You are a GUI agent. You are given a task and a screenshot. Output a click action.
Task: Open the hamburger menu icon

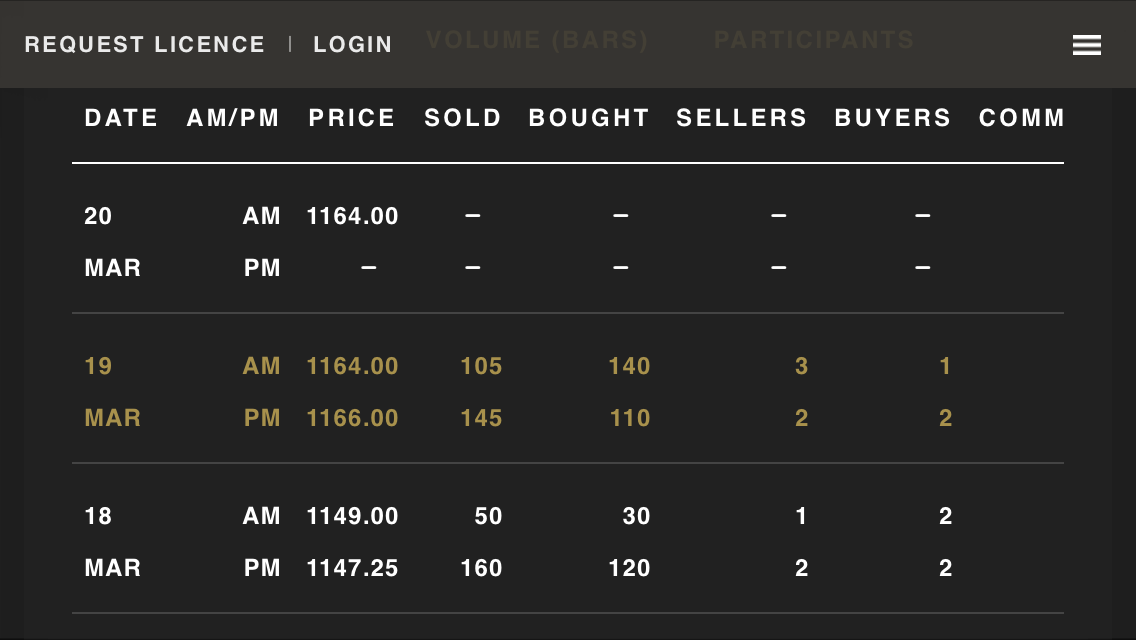coord(1087,45)
